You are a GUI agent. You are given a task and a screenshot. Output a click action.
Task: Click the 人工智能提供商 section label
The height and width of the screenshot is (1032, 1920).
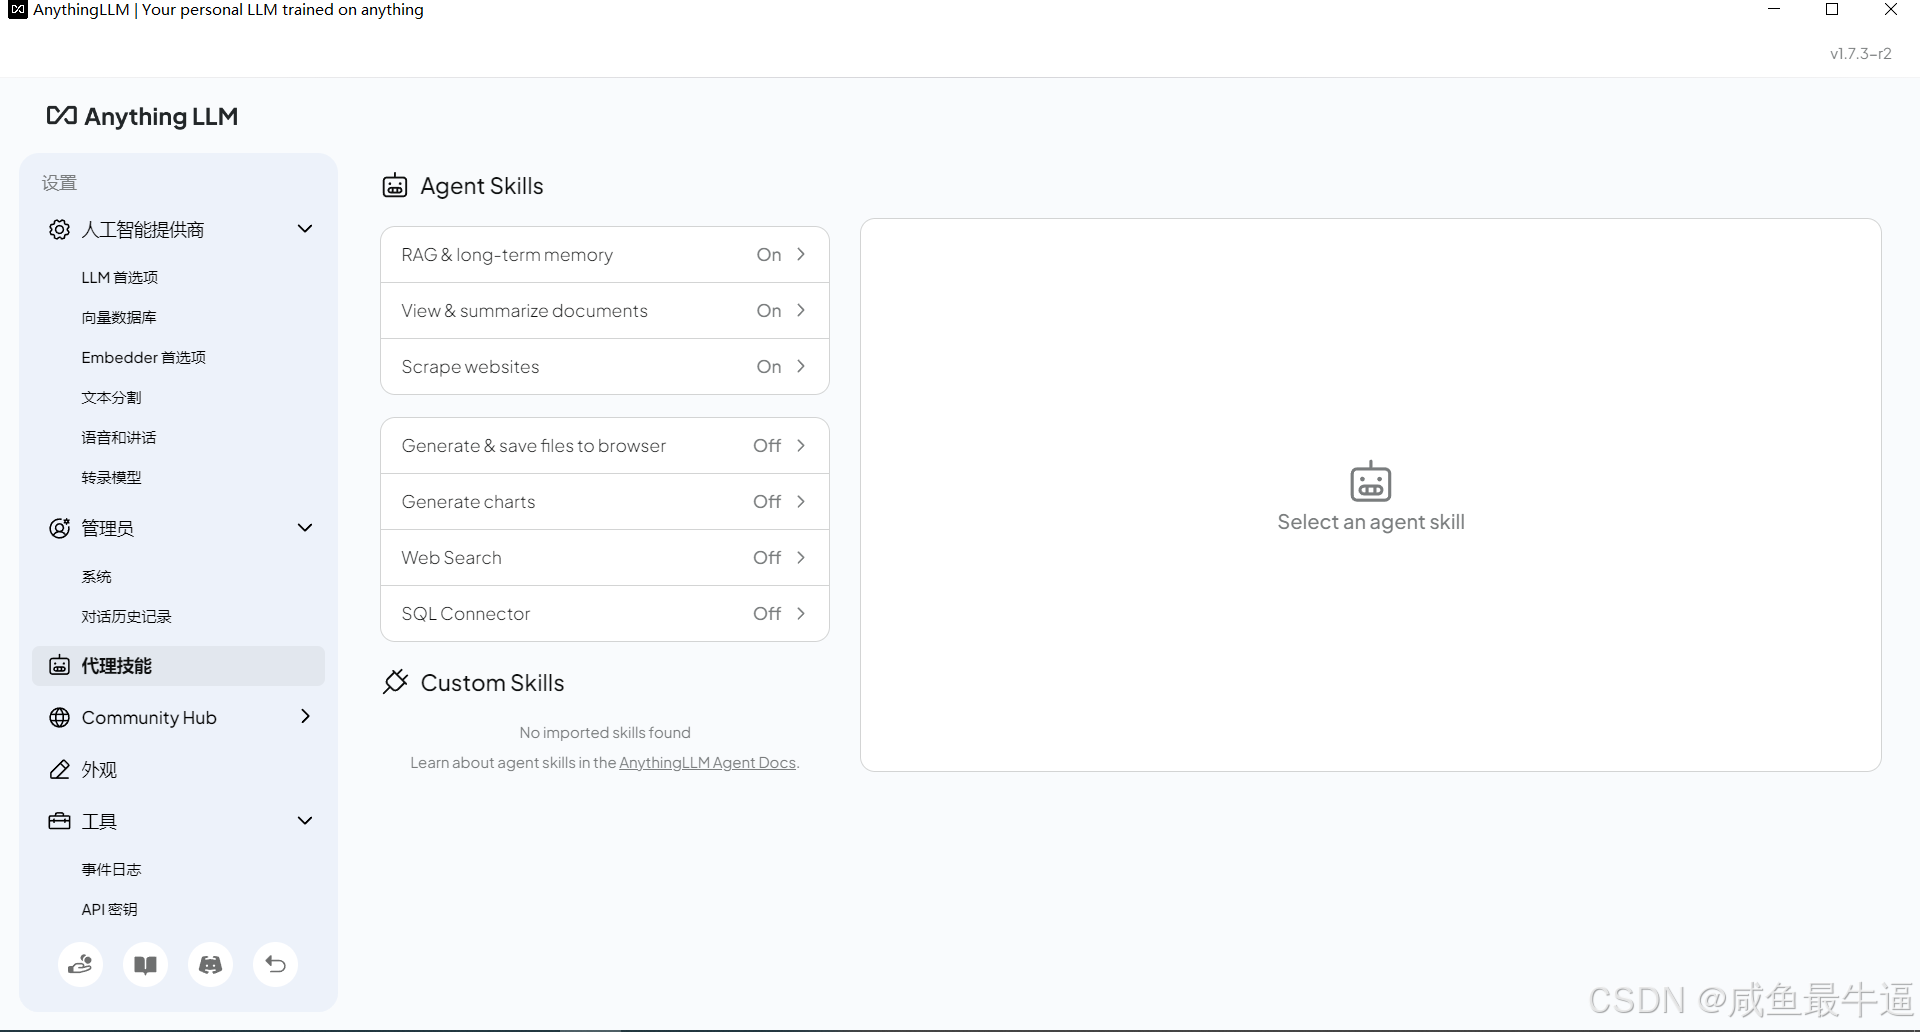click(143, 230)
